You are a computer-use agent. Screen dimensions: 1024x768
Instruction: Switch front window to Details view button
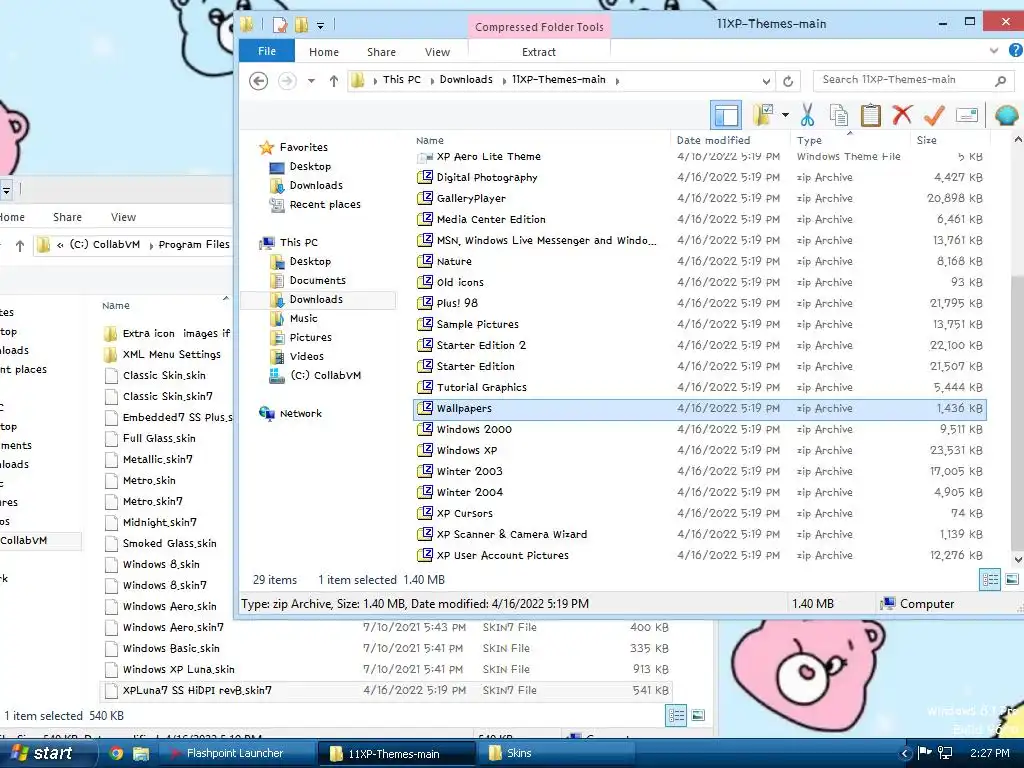[990, 579]
